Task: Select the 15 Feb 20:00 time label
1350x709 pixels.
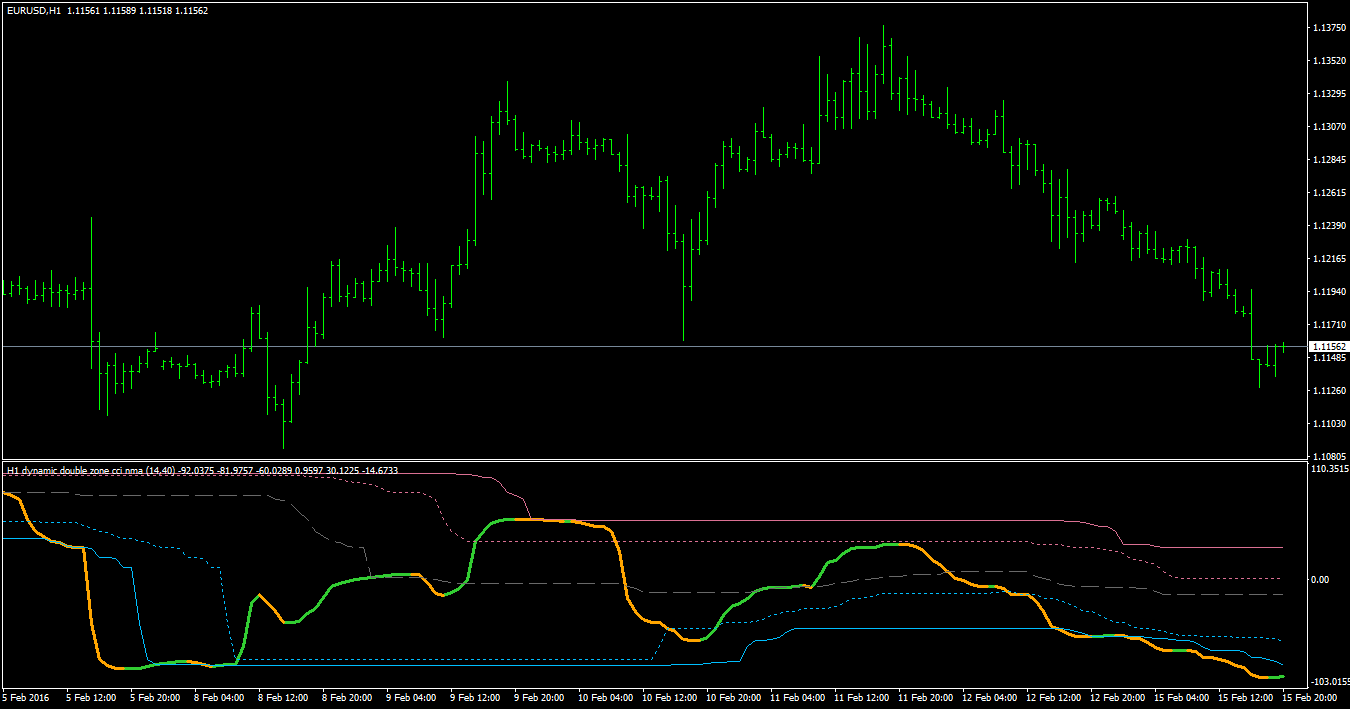Action: pyautogui.click(x=1310, y=696)
